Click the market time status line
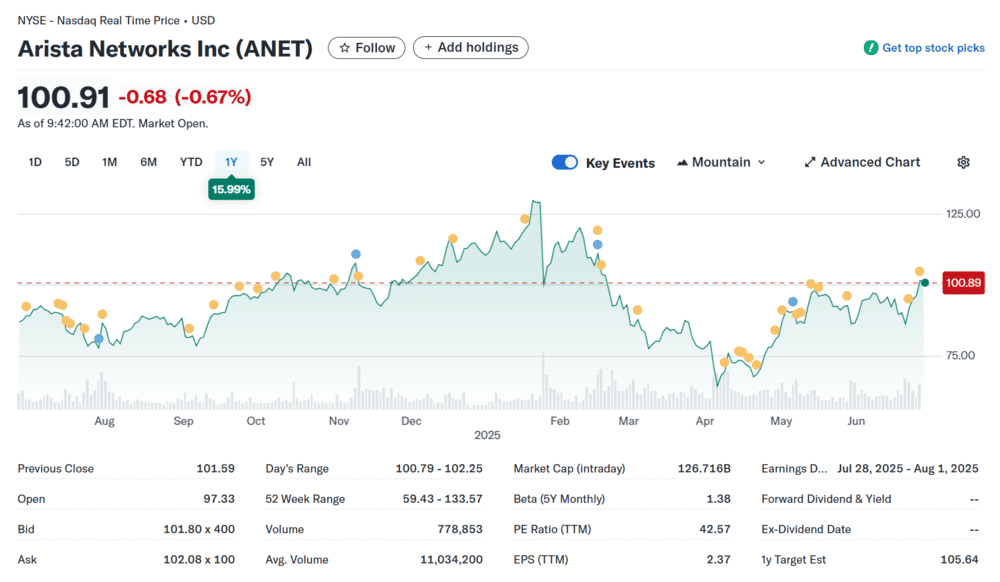This screenshot has width=1000, height=582. point(113,124)
